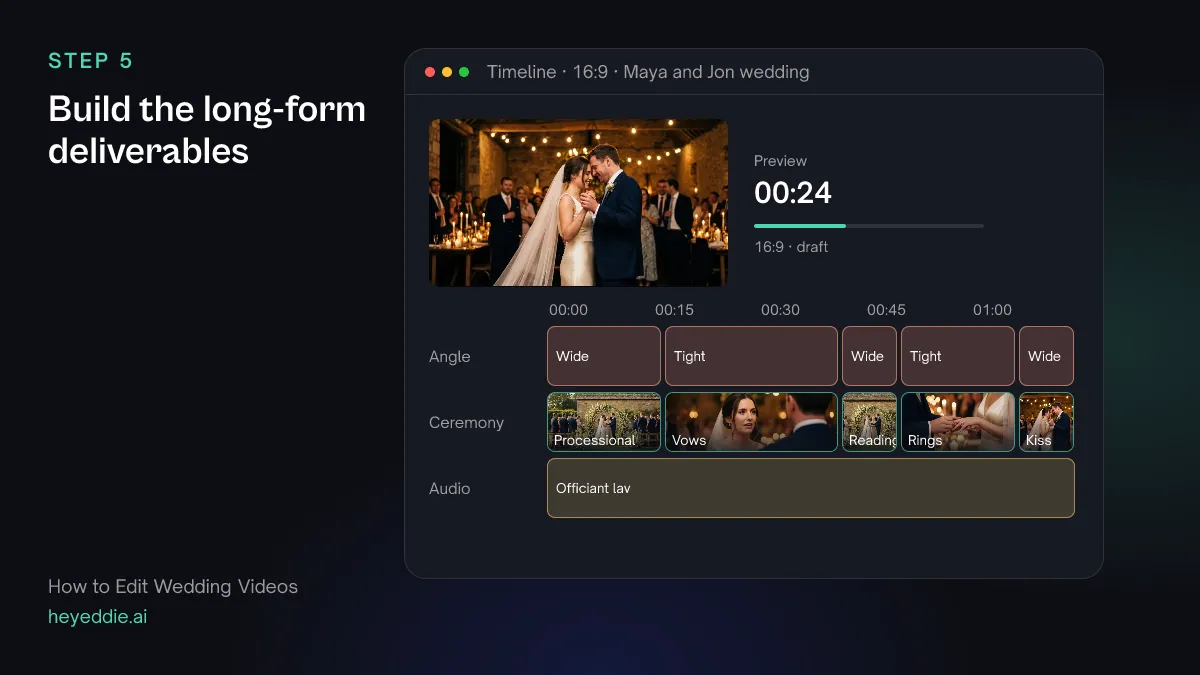This screenshot has width=1200, height=675.
Task: Select the Officiant lav audio clip
Action: [811, 488]
